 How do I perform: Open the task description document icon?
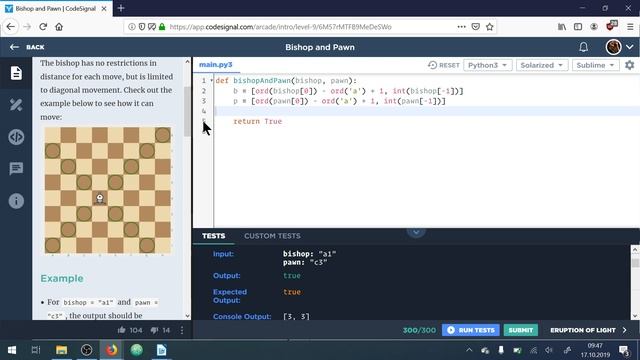pyautogui.click(x=16, y=73)
